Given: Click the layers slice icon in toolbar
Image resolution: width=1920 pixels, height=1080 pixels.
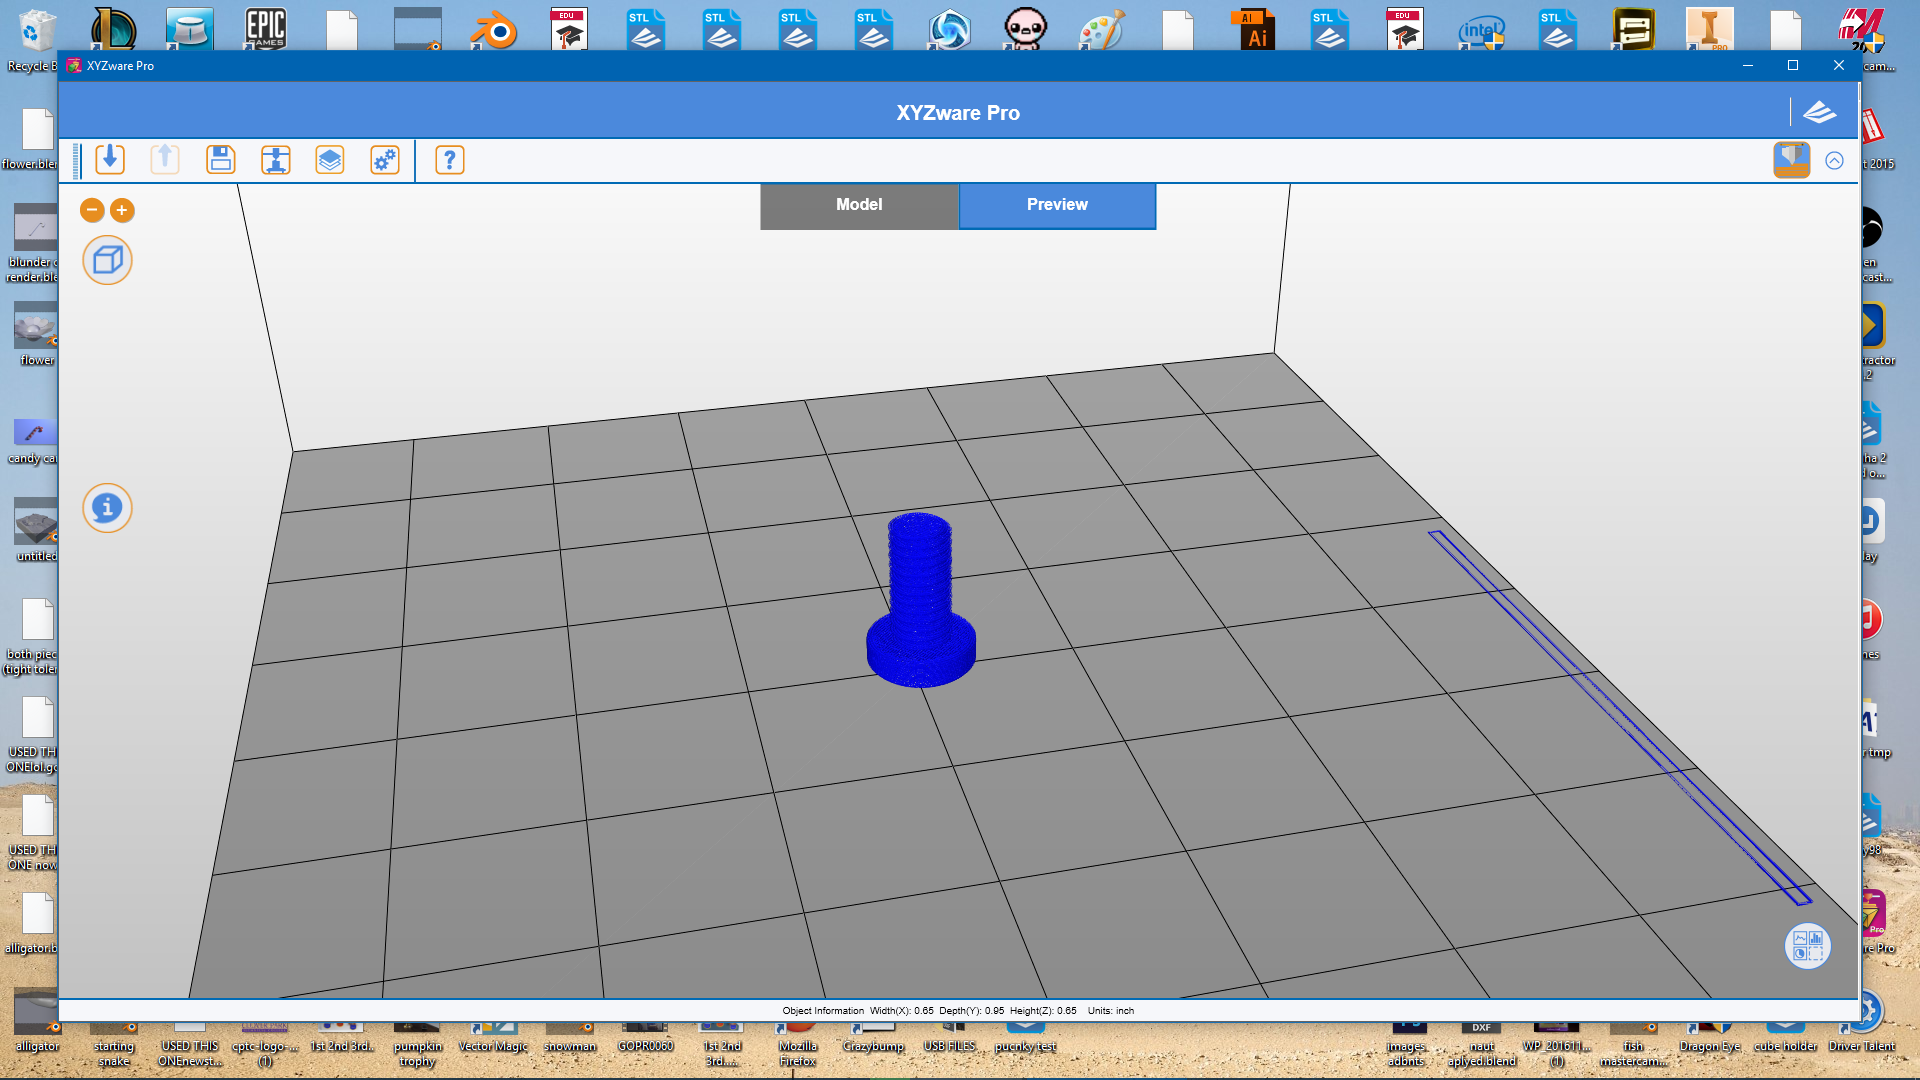Looking at the screenshot, I should pyautogui.click(x=330, y=160).
